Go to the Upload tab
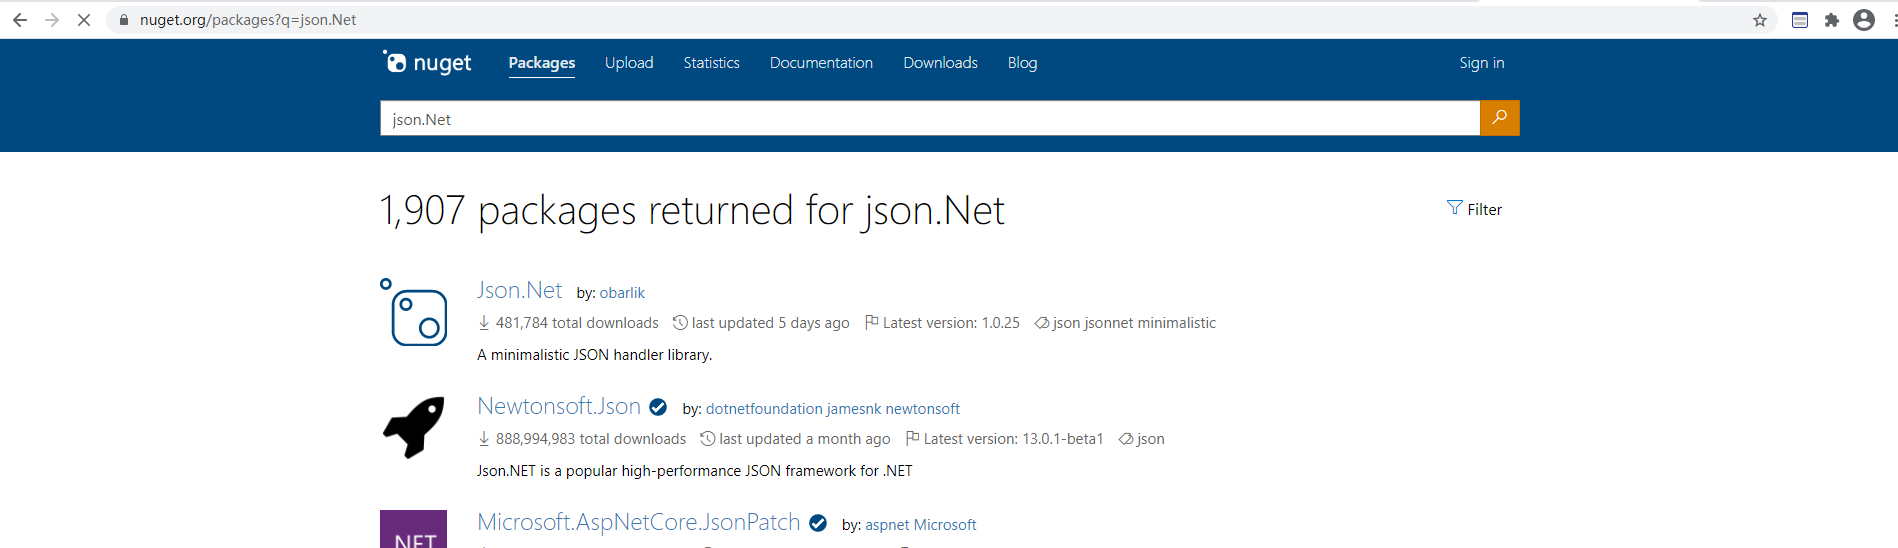This screenshot has width=1898, height=548. pos(629,63)
